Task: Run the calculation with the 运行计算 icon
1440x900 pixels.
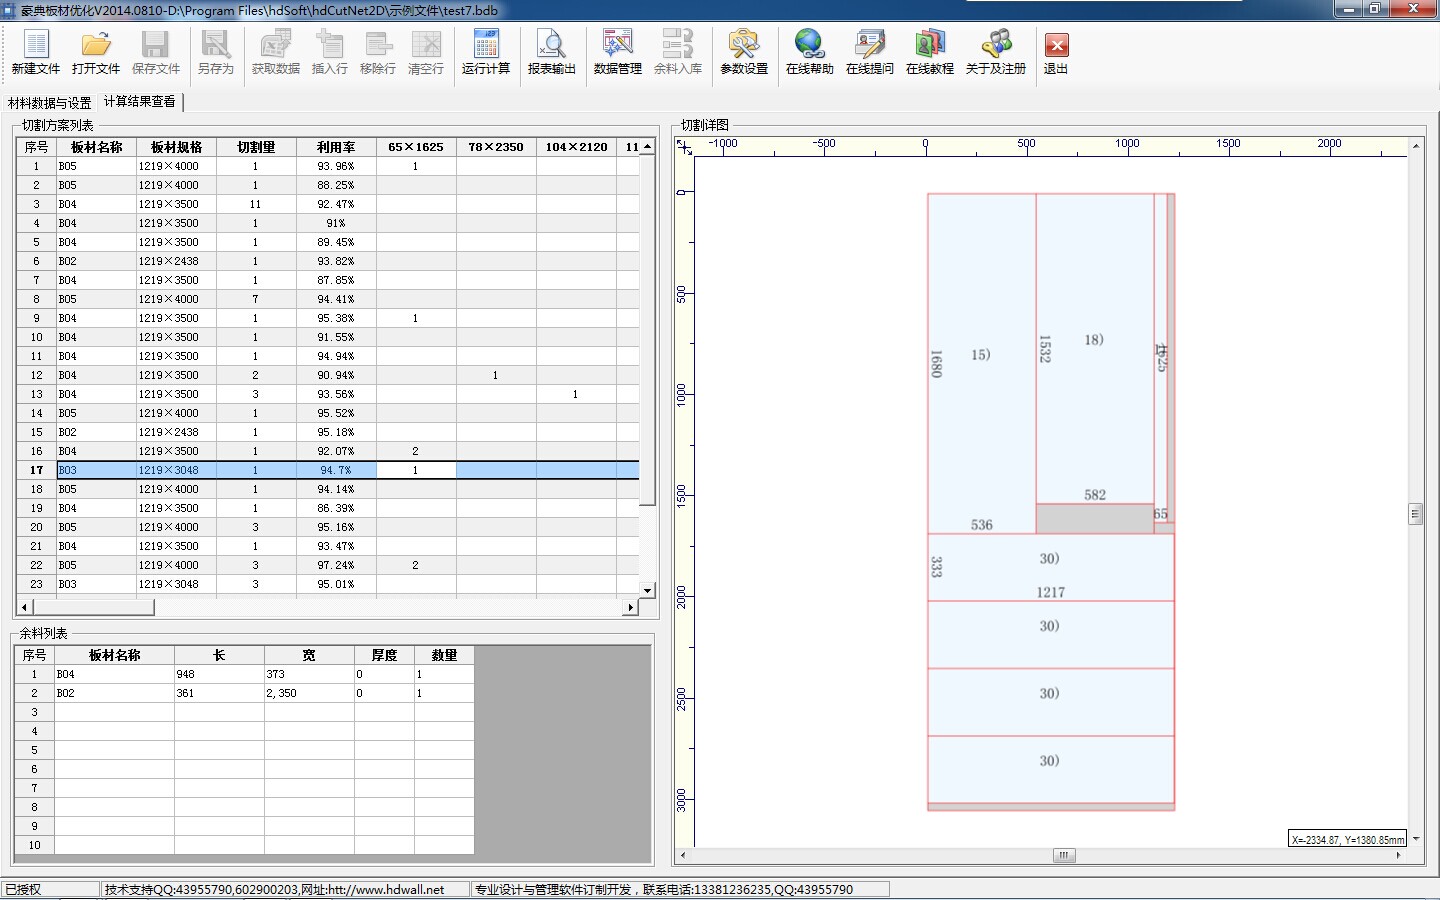Action: 486,52
